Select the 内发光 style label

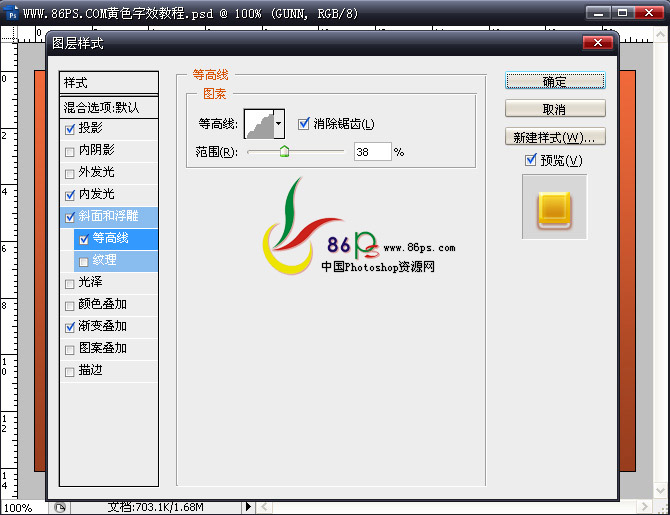(x=97, y=194)
